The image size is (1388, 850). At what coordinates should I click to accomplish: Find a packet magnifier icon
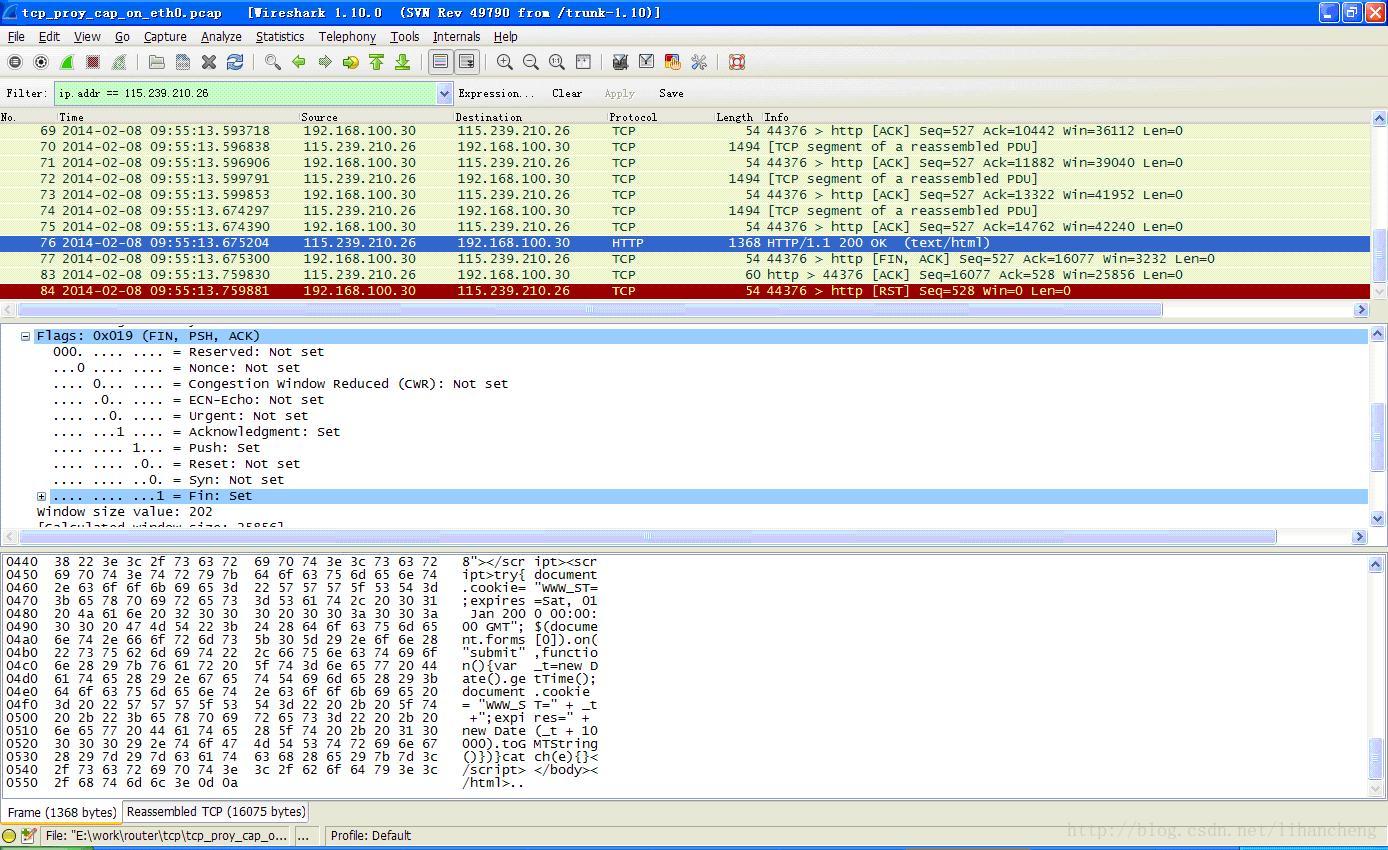click(272, 62)
